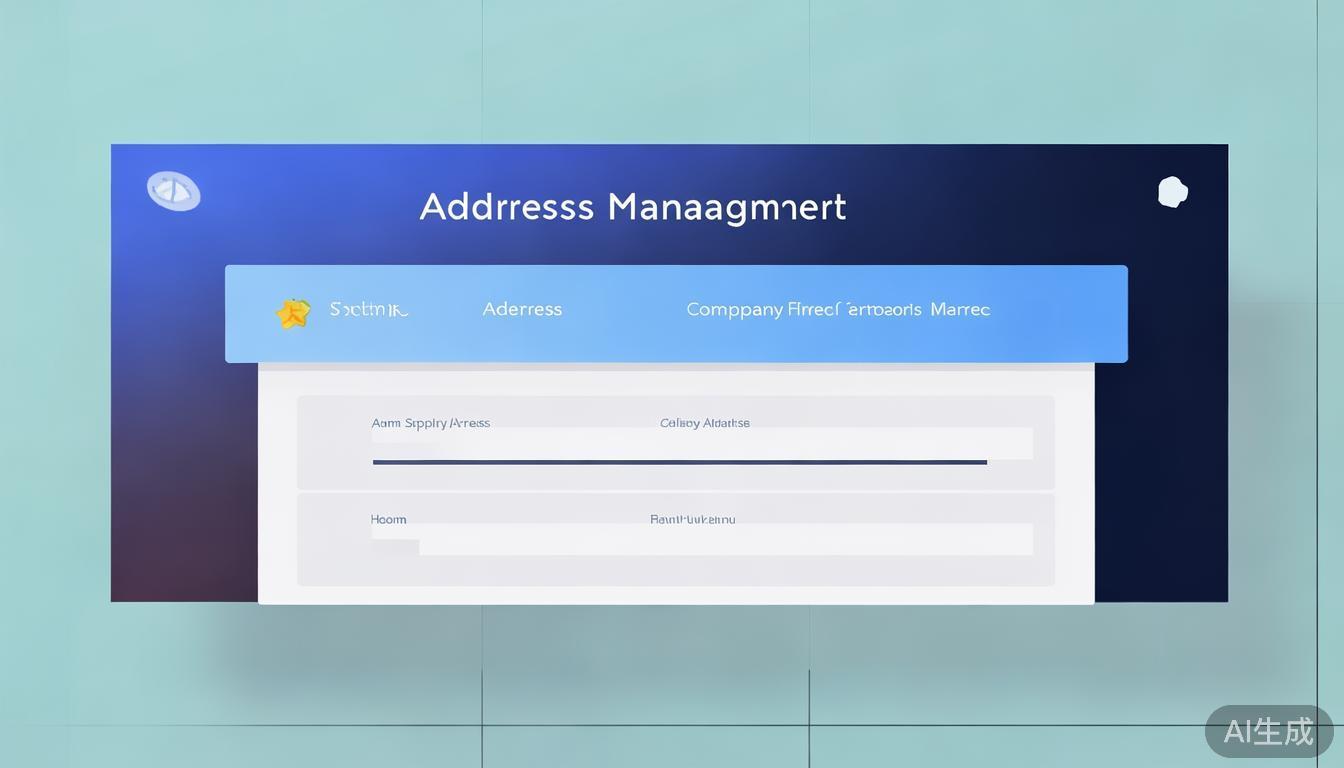The width and height of the screenshot is (1344, 768).
Task: Click blank strip at bottom of white panel
Action: 676,595
